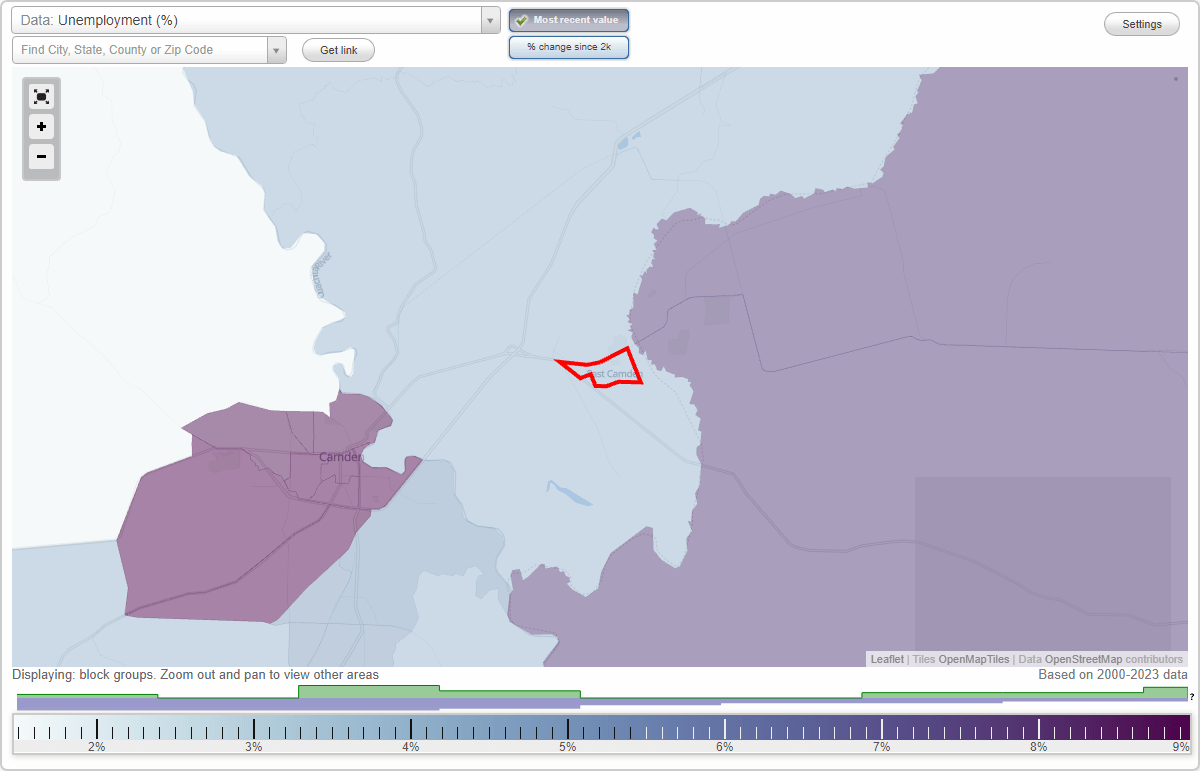Viewport: 1200px width, 771px height.
Task: Click the full extent map icon
Action: tap(41, 96)
